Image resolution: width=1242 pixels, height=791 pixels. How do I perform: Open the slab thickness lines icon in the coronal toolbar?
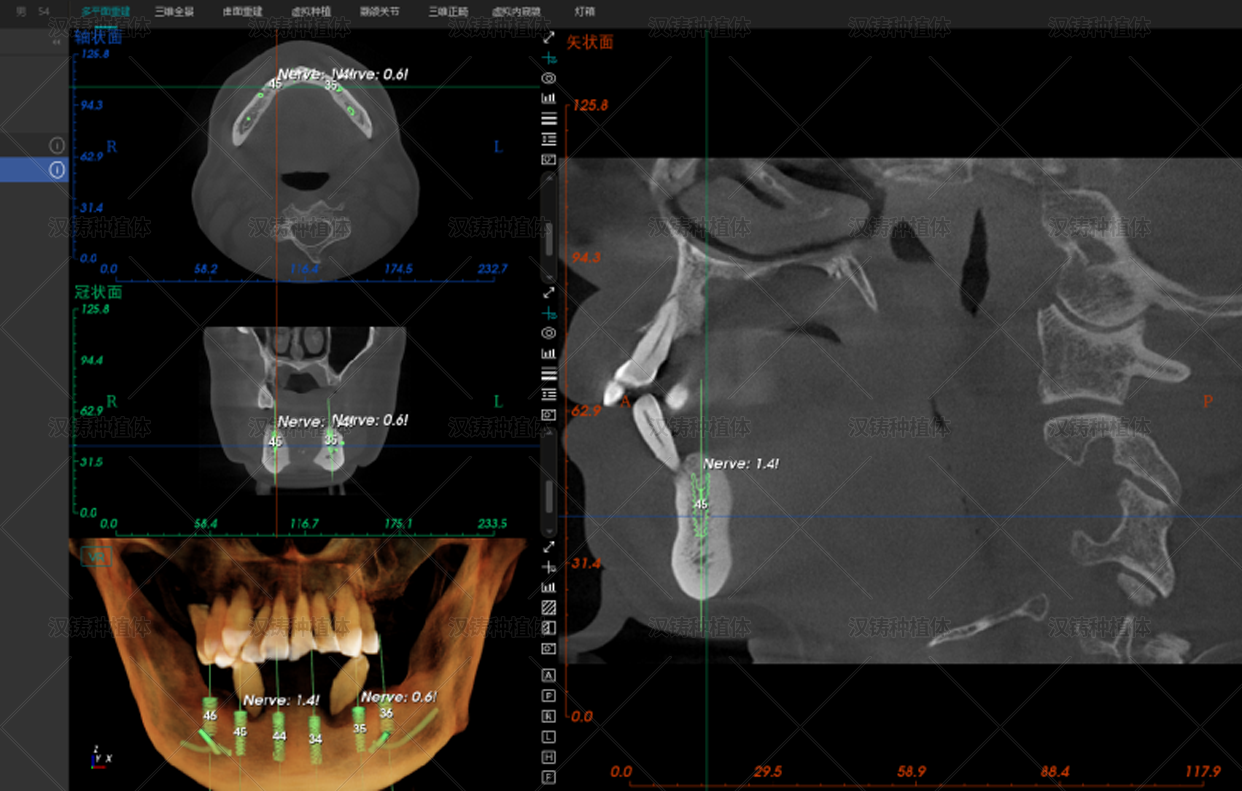pos(548,374)
